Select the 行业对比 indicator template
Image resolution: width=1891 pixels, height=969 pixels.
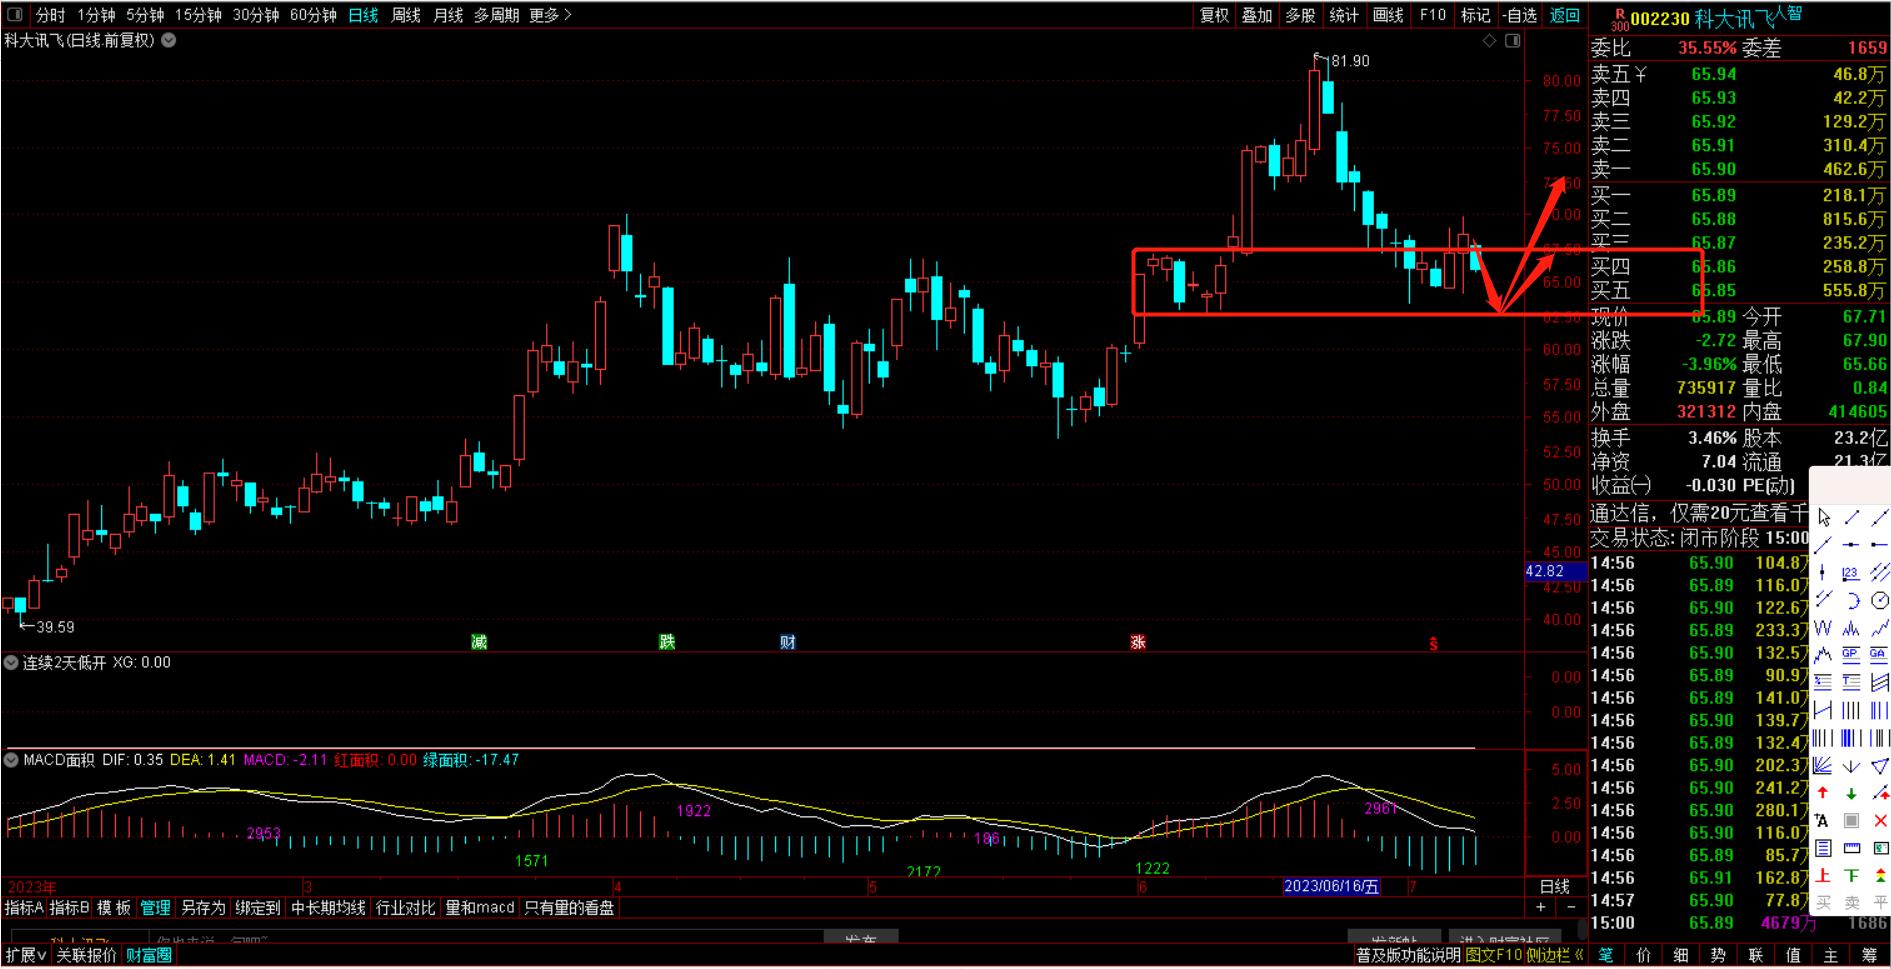405,907
